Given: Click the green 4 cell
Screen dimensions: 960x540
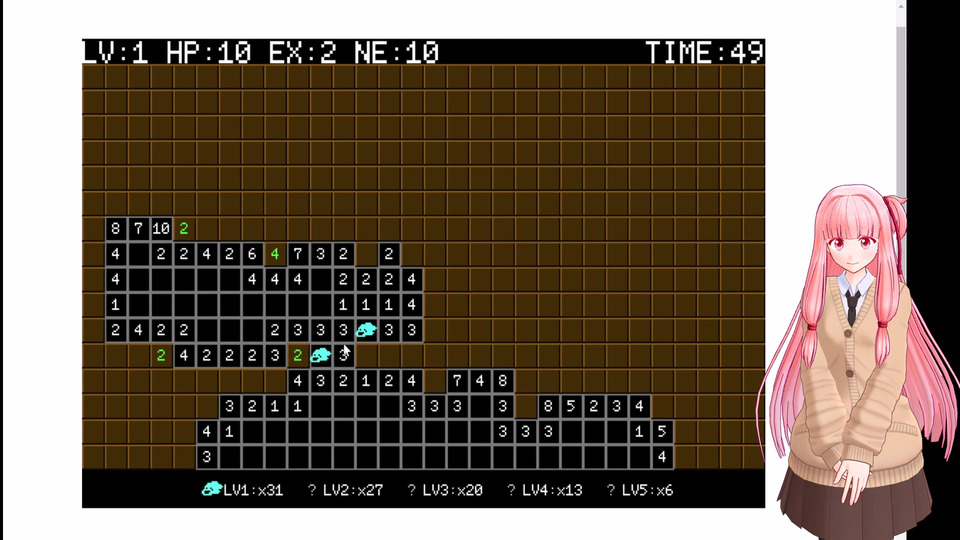Looking at the screenshot, I should point(275,254).
